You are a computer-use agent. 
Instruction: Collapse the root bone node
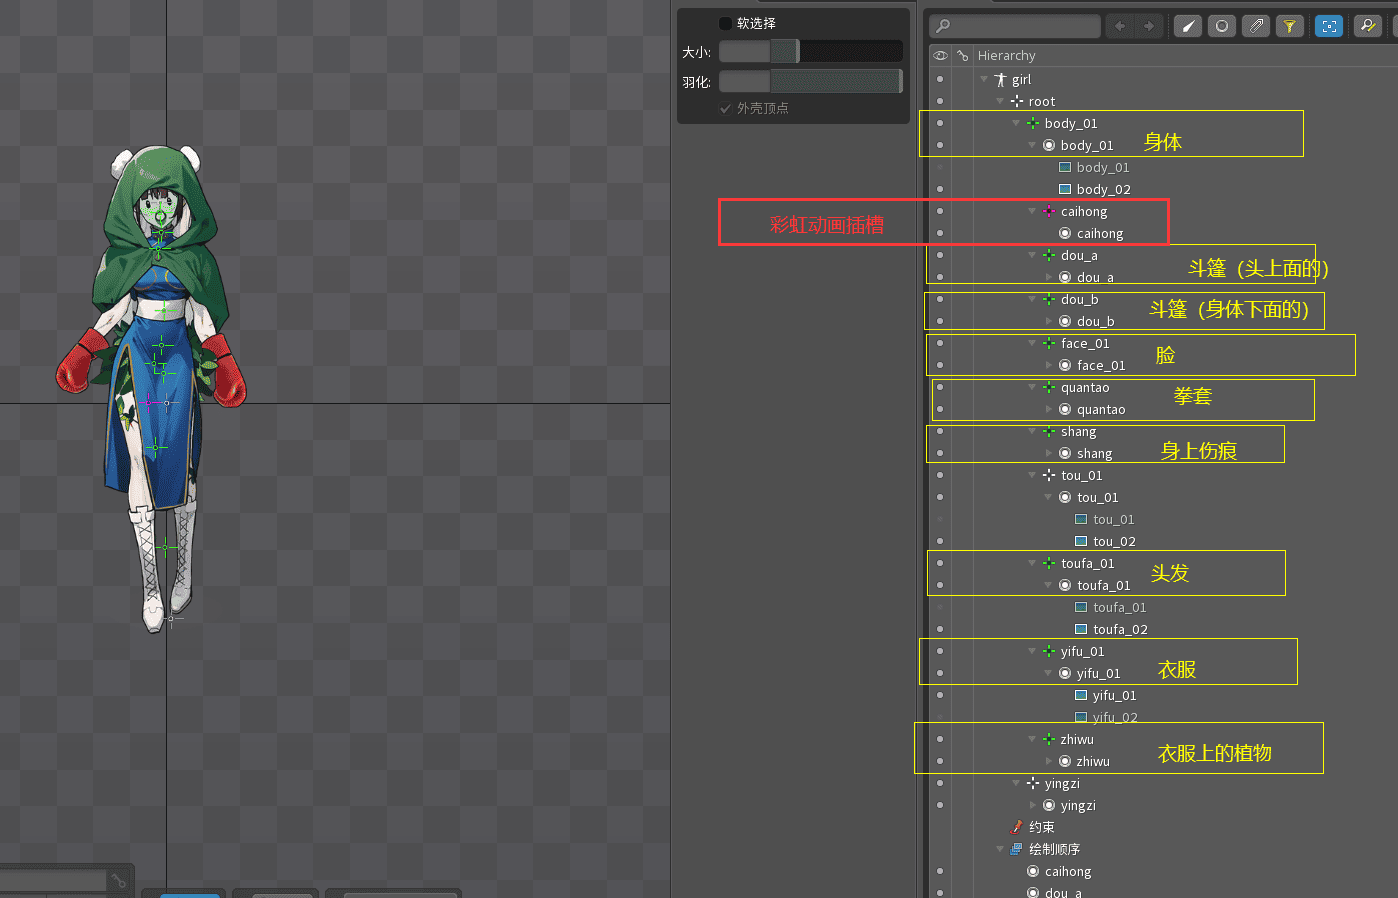1000,101
